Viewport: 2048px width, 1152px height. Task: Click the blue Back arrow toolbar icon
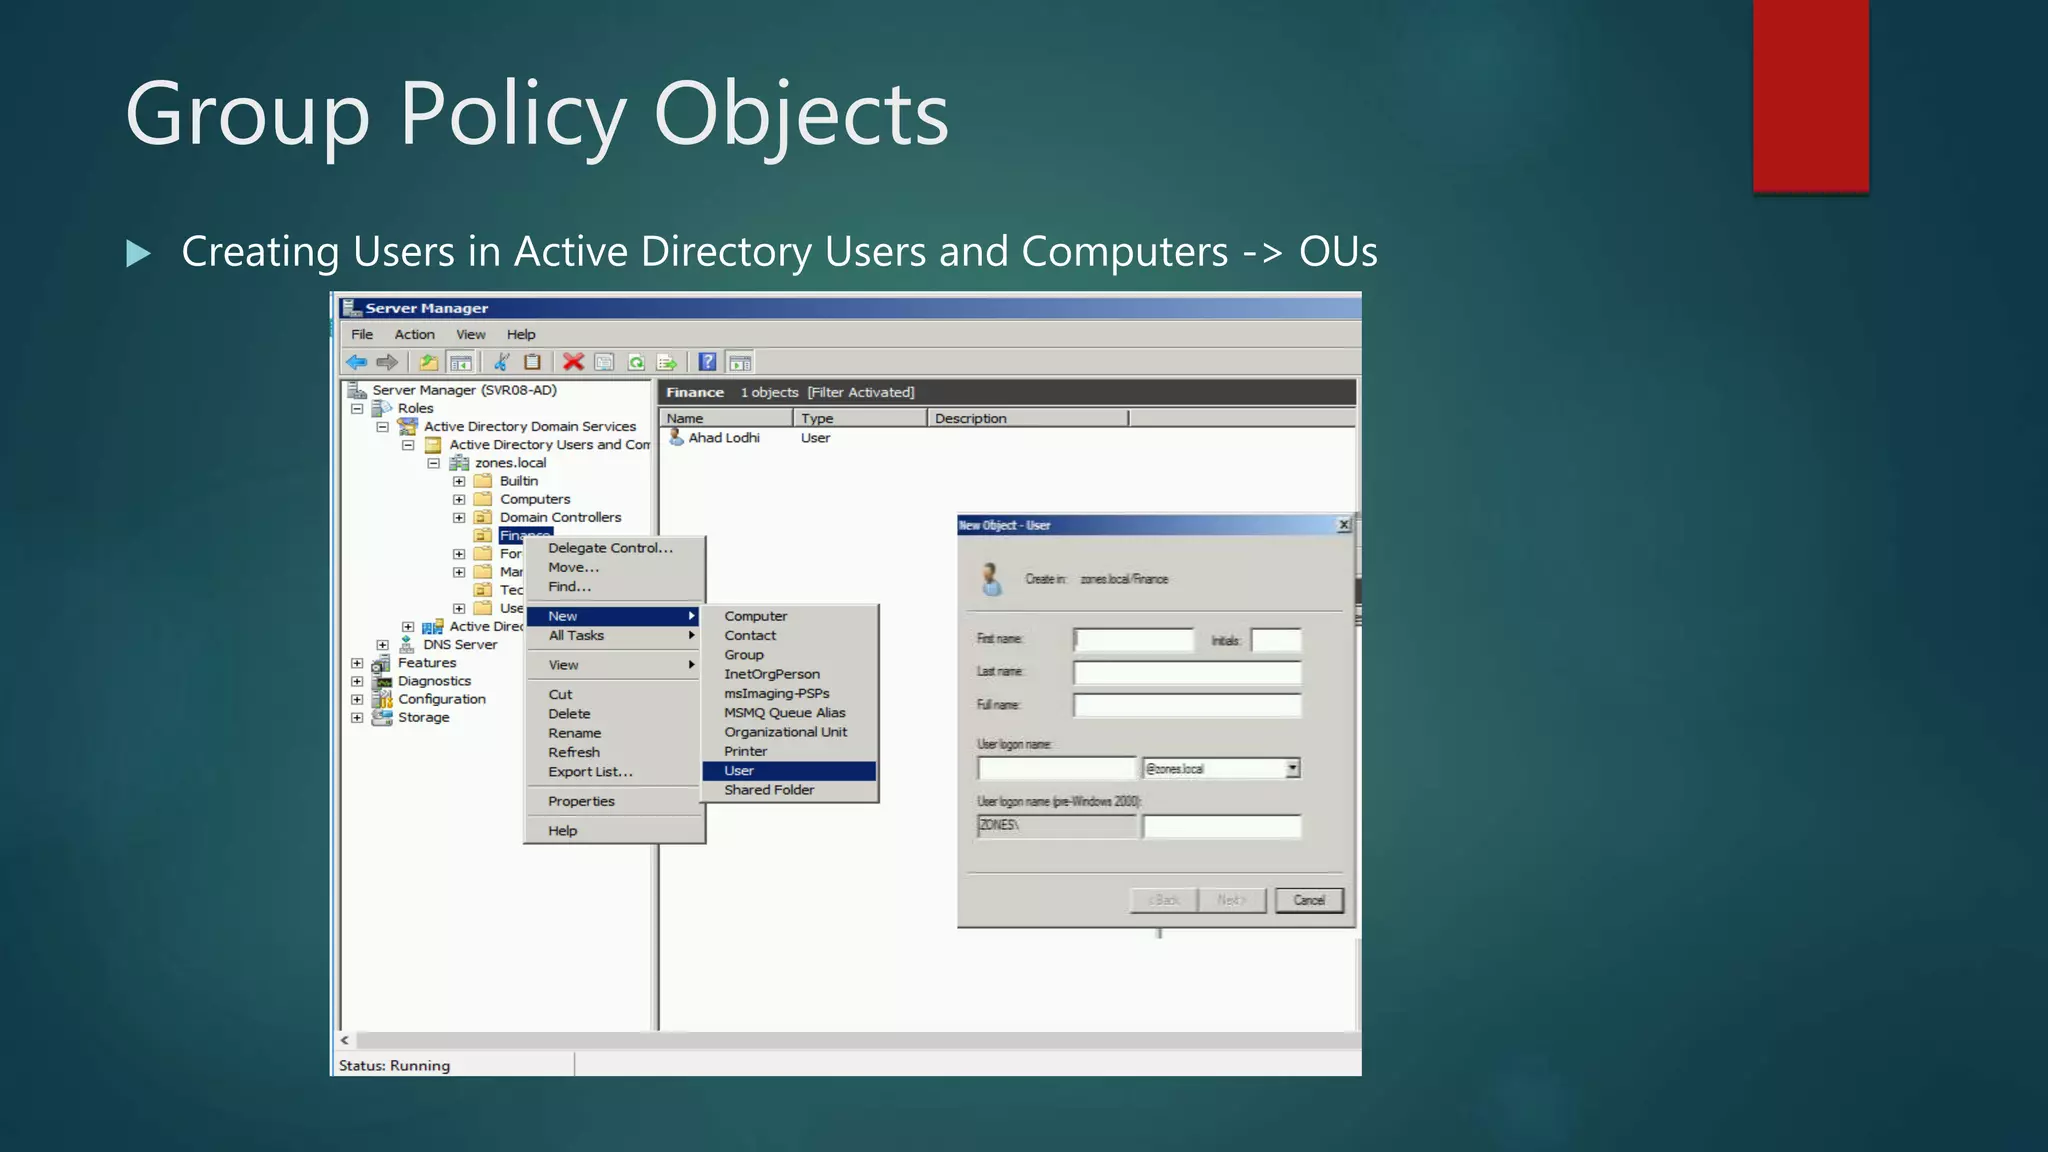click(x=356, y=362)
